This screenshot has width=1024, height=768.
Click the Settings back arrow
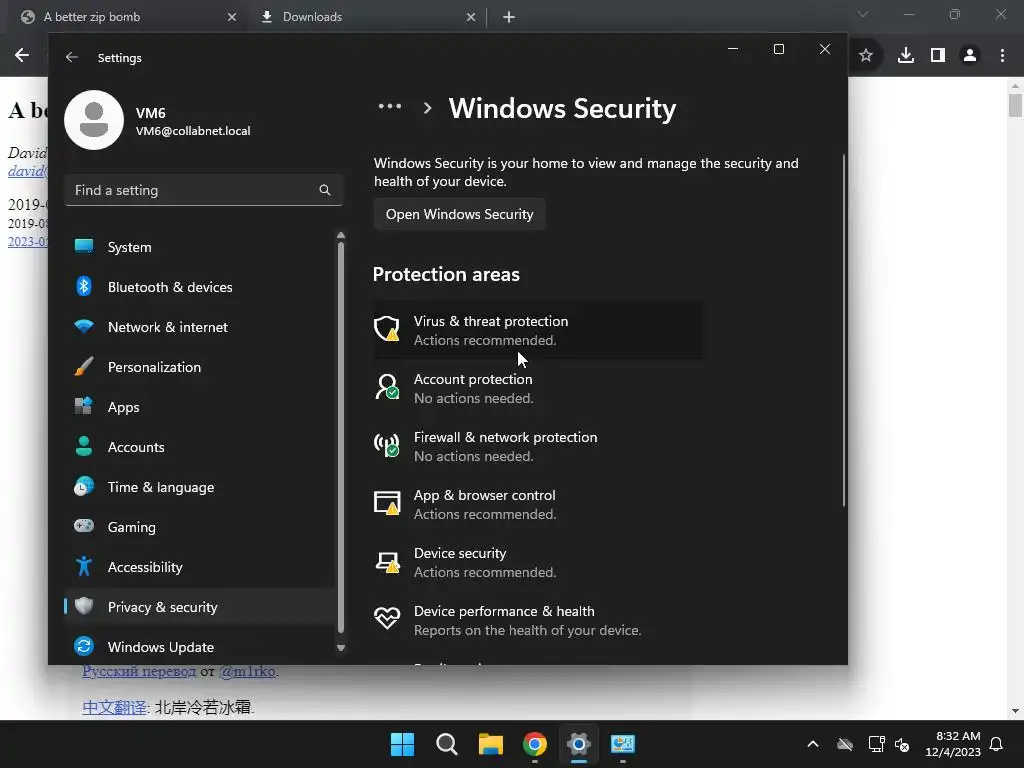coord(71,57)
